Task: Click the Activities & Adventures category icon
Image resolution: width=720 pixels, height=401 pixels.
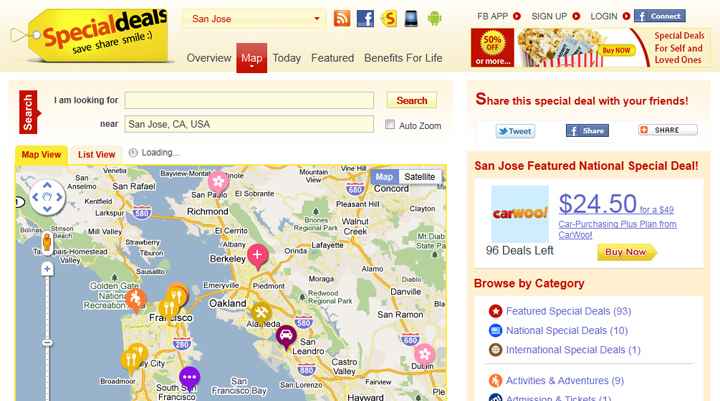Action: (x=495, y=381)
